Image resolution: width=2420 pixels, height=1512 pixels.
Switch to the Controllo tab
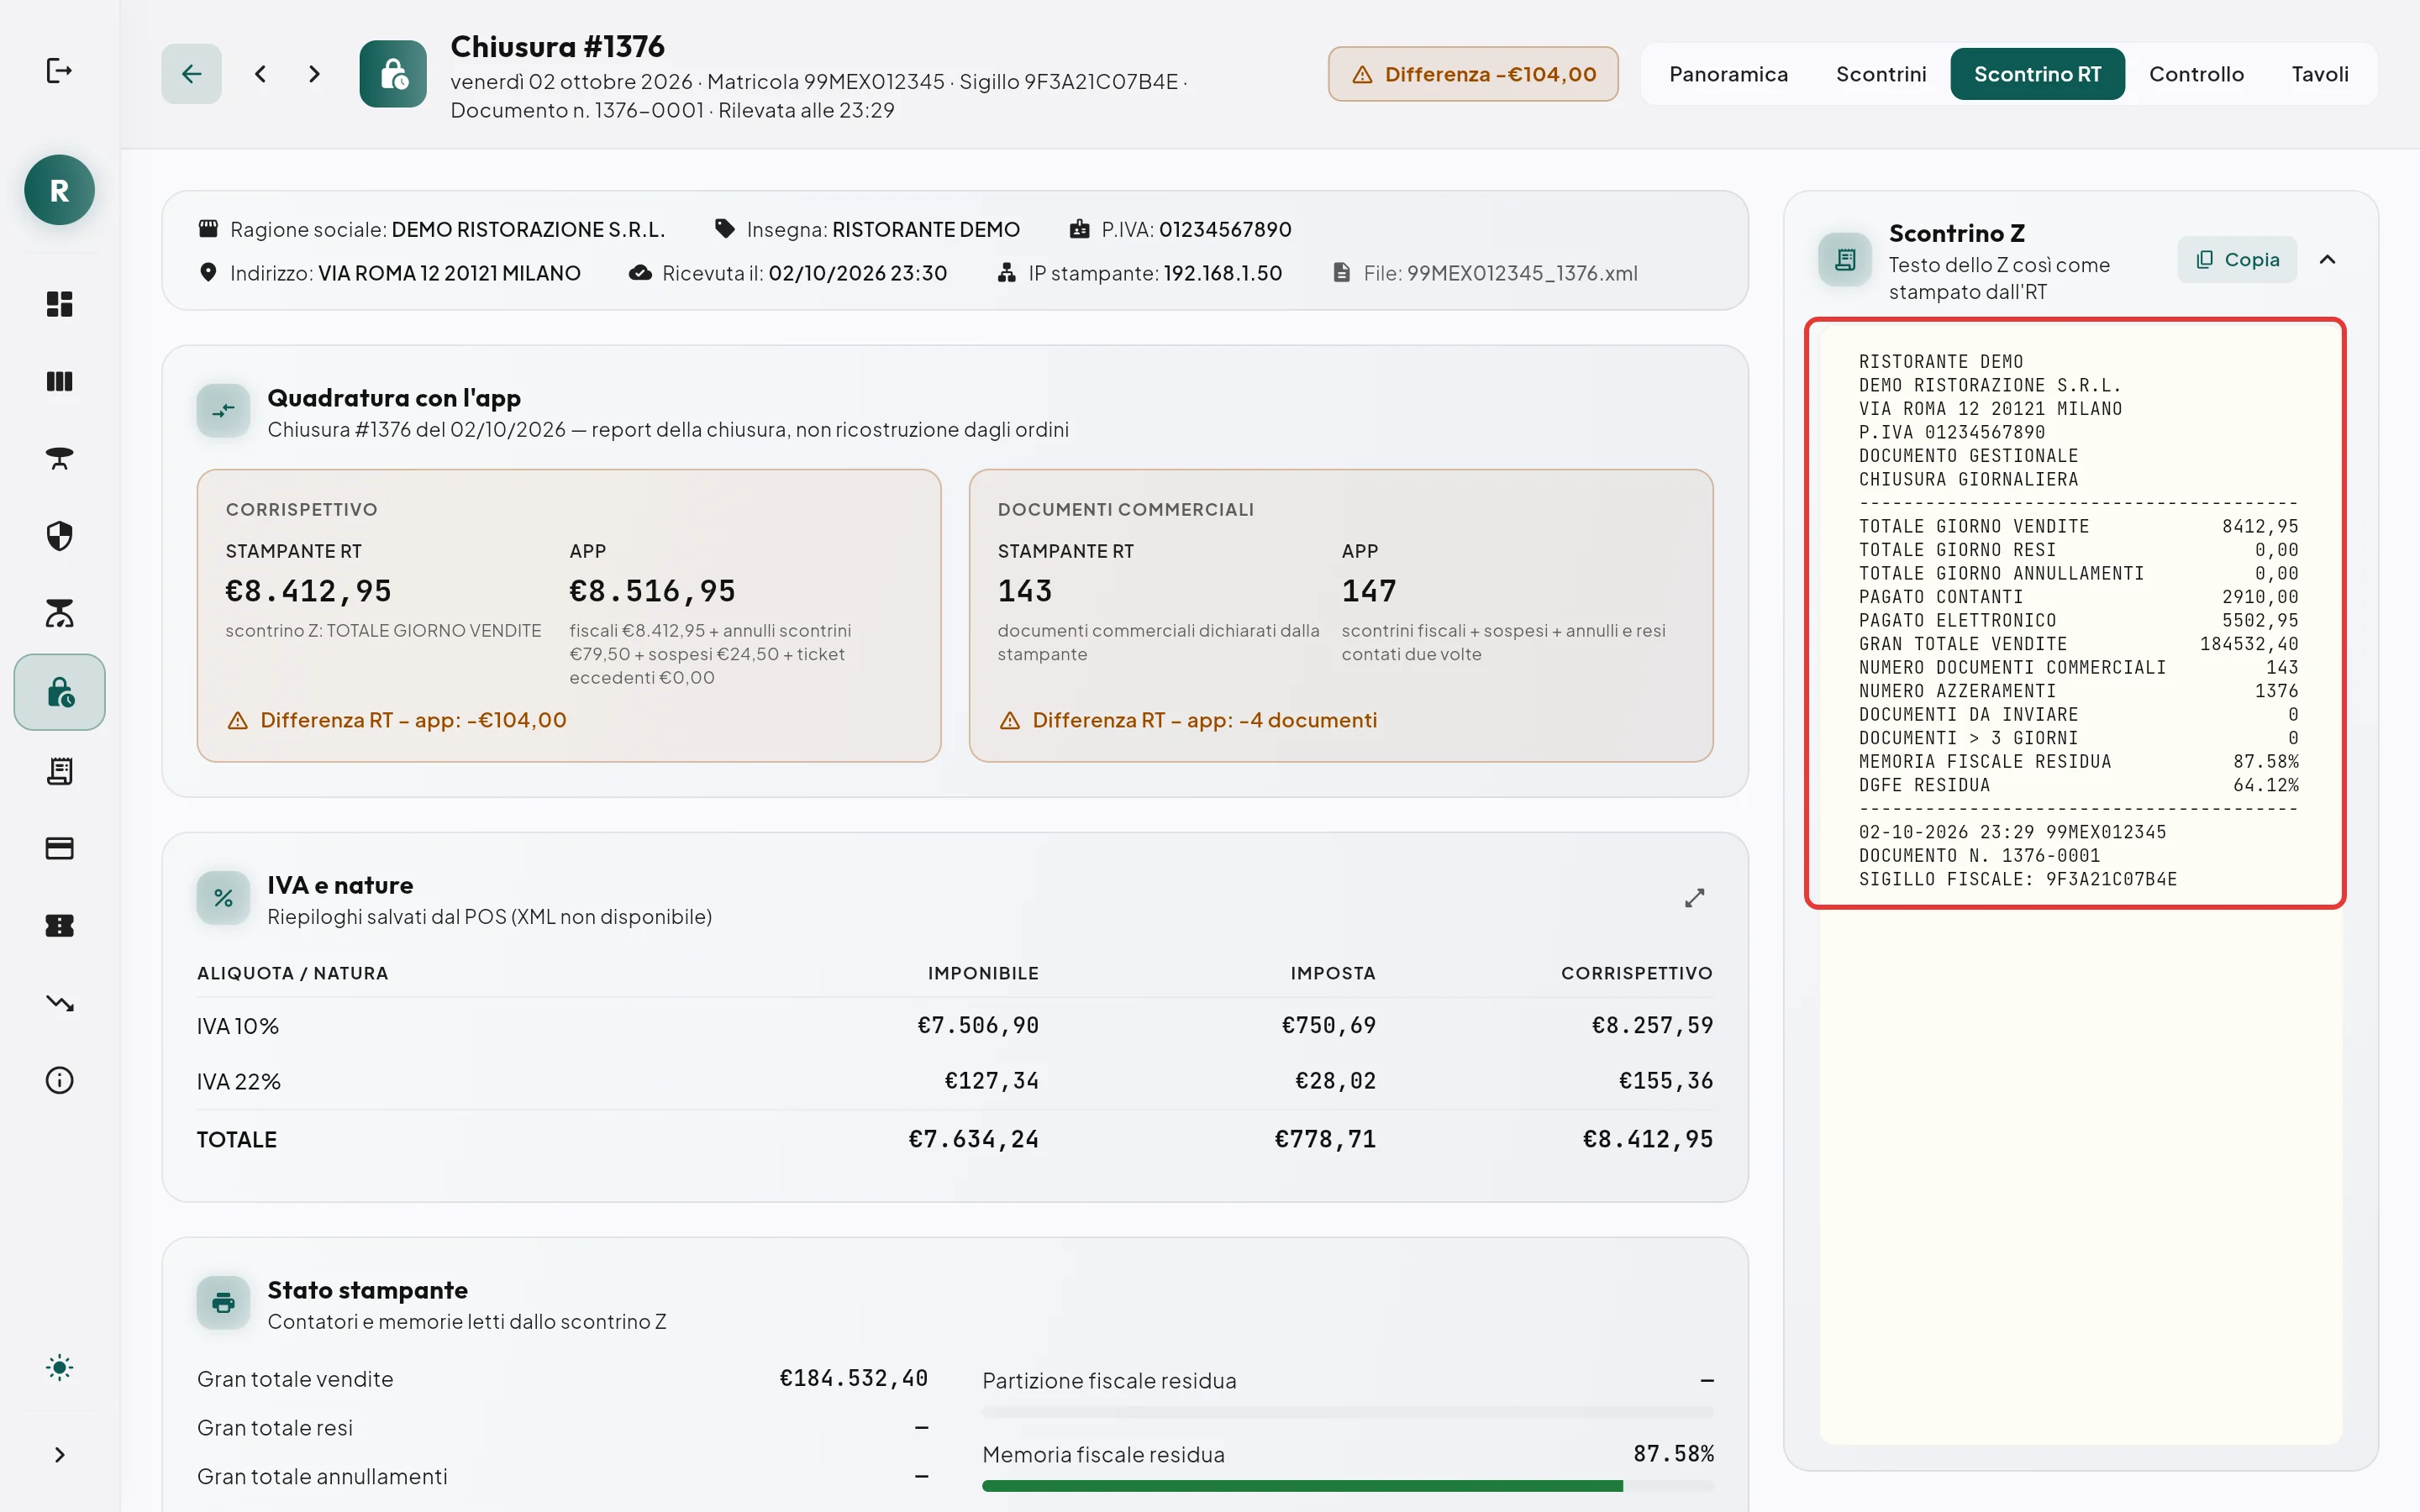point(2196,74)
